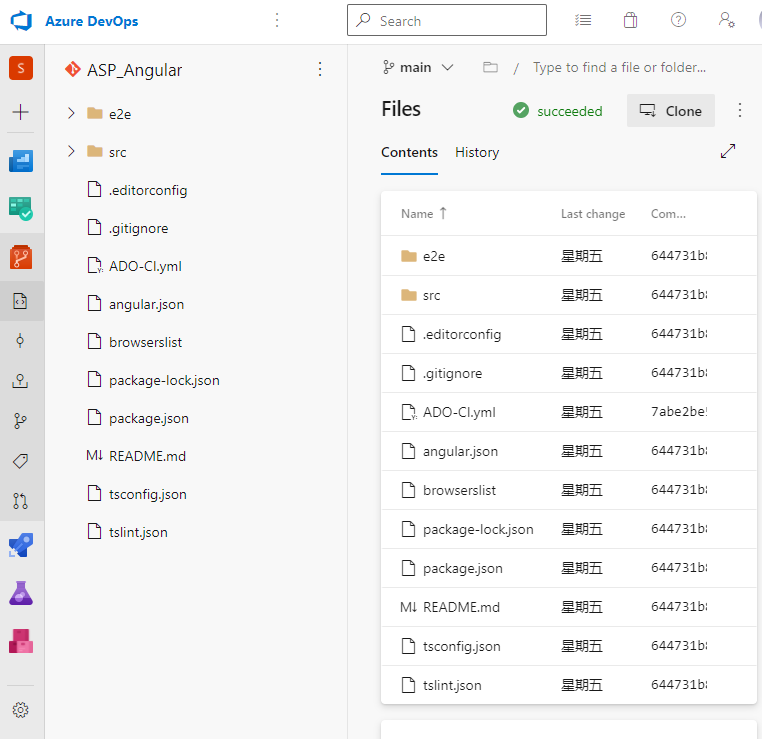Open src folder in contents table
The height and width of the screenshot is (739, 762).
[432, 295]
